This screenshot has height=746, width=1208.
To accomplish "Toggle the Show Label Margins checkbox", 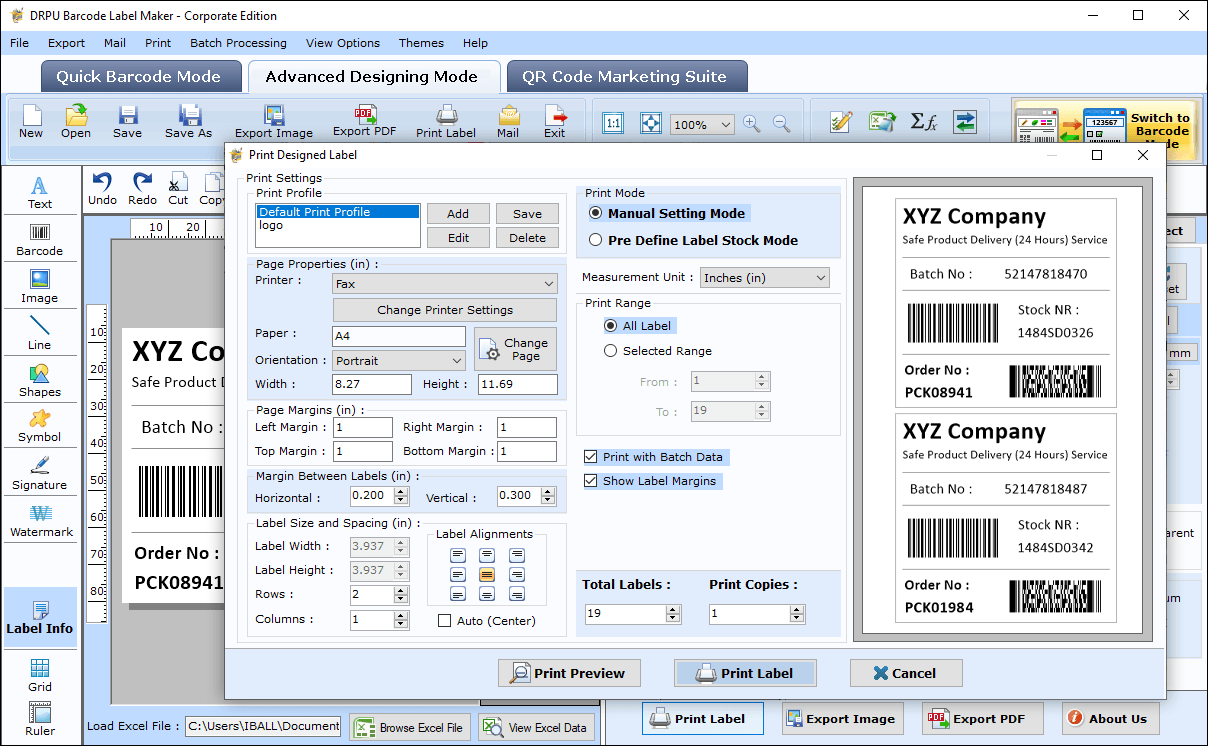I will click(591, 481).
